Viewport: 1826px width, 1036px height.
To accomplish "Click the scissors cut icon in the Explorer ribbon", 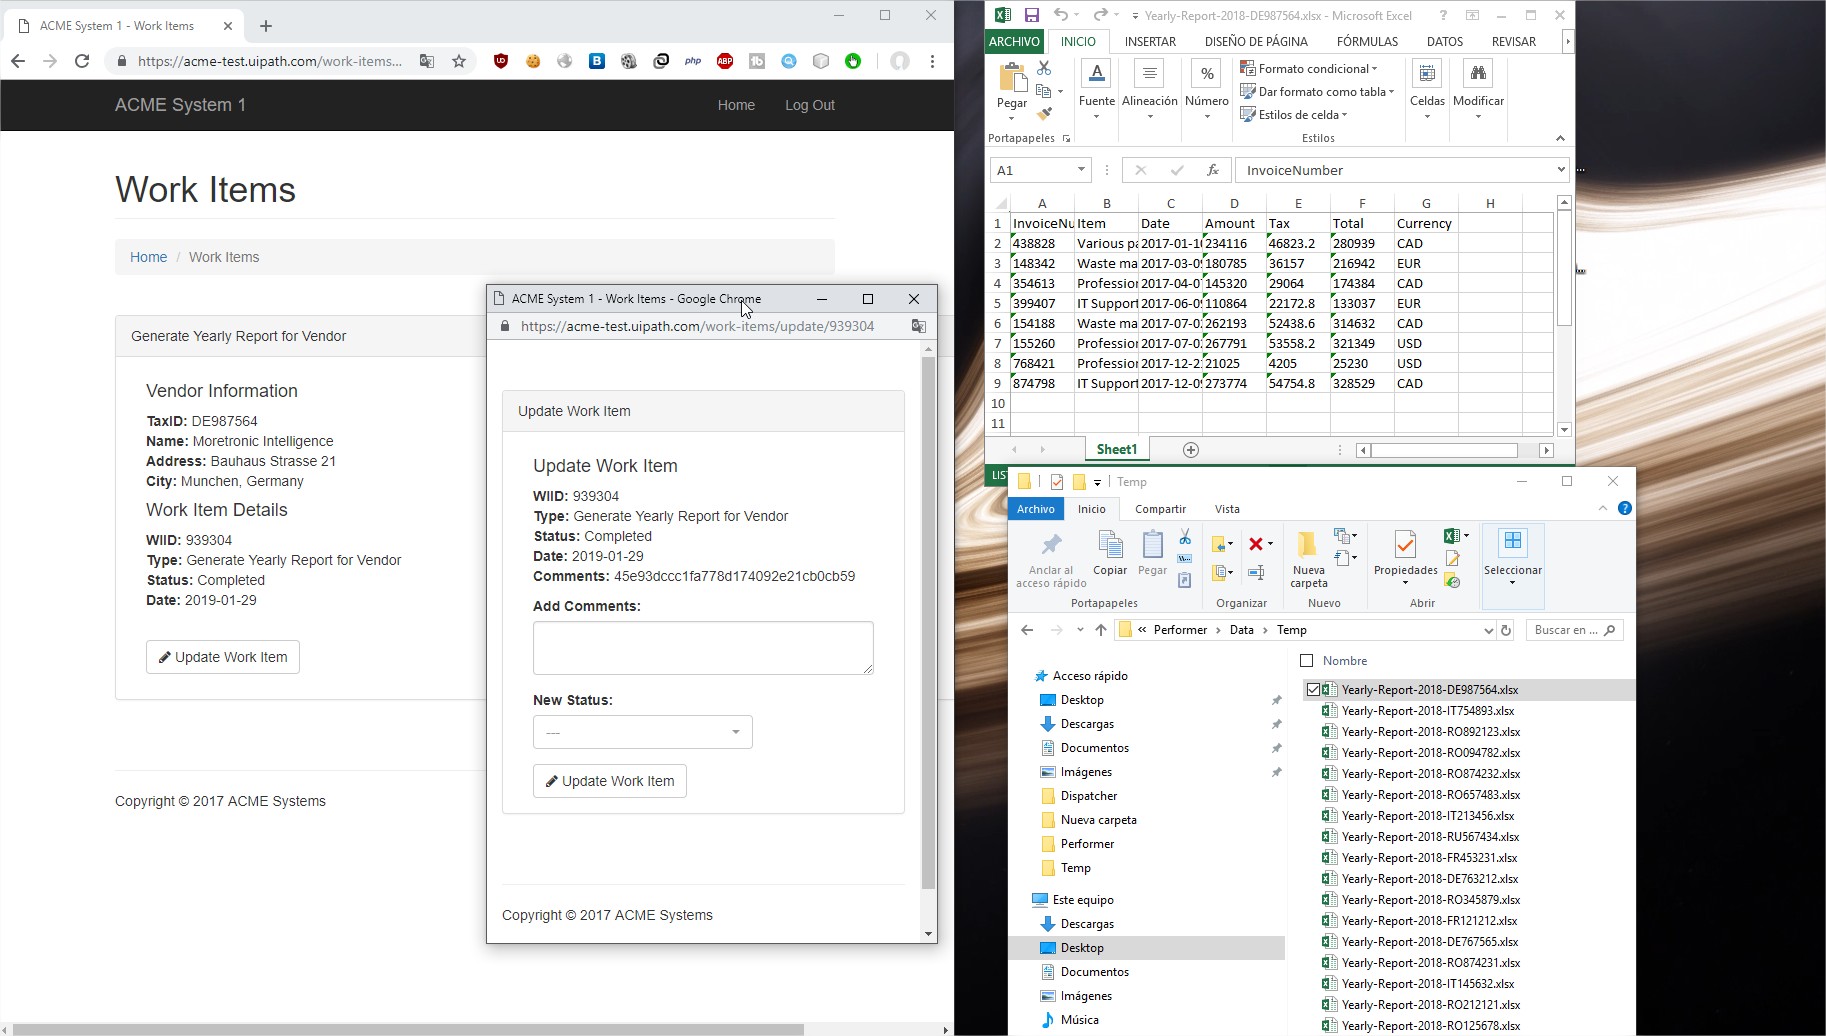I will click(x=1185, y=538).
